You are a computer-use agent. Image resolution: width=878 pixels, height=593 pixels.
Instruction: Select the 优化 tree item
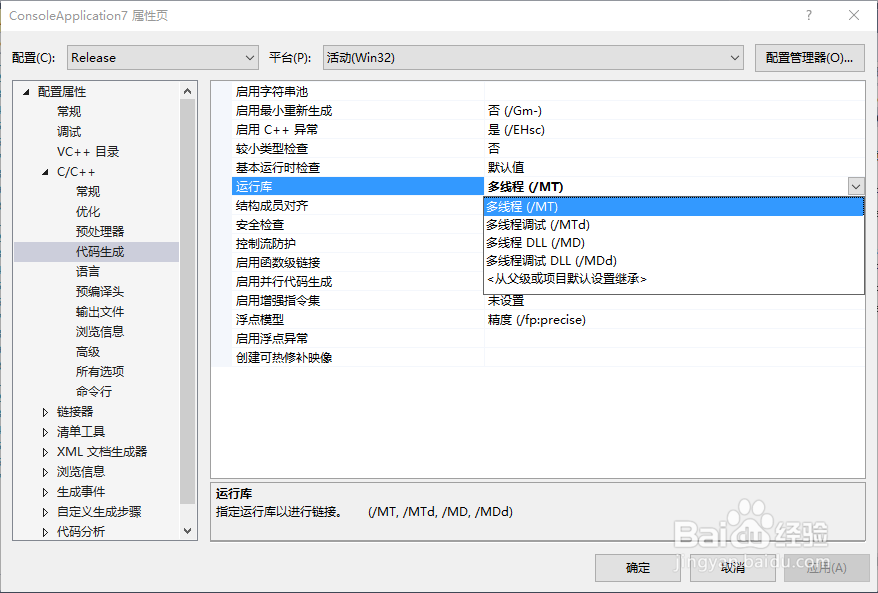click(x=88, y=211)
